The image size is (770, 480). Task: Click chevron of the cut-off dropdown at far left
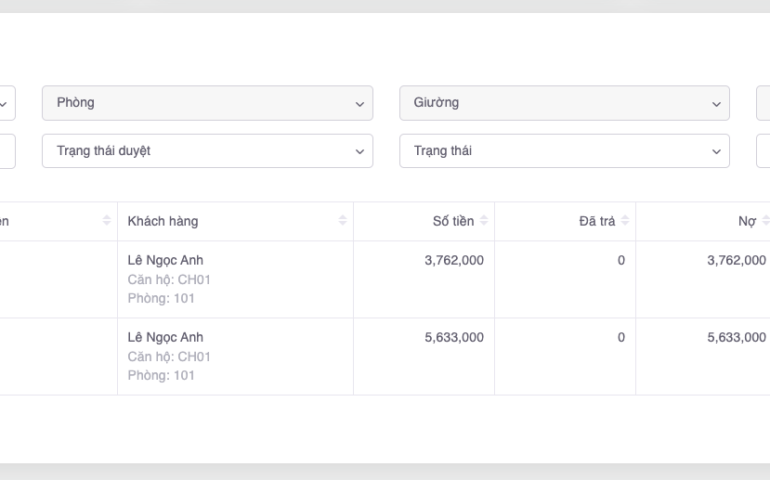click(x=3, y=103)
